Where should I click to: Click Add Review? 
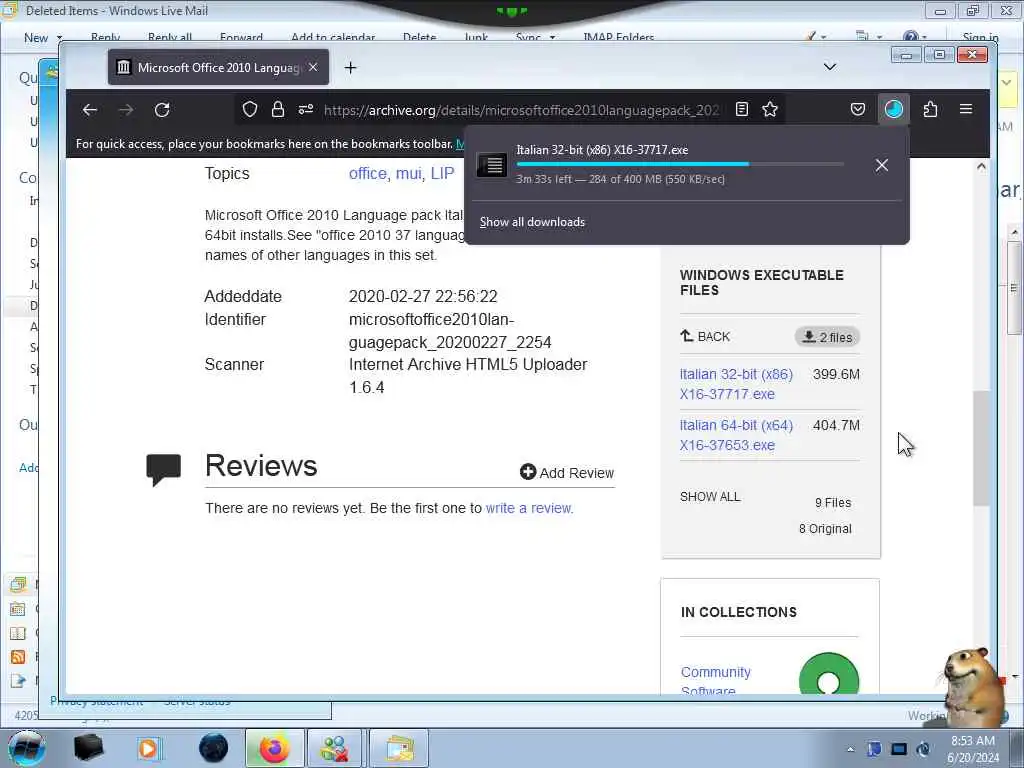click(567, 472)
